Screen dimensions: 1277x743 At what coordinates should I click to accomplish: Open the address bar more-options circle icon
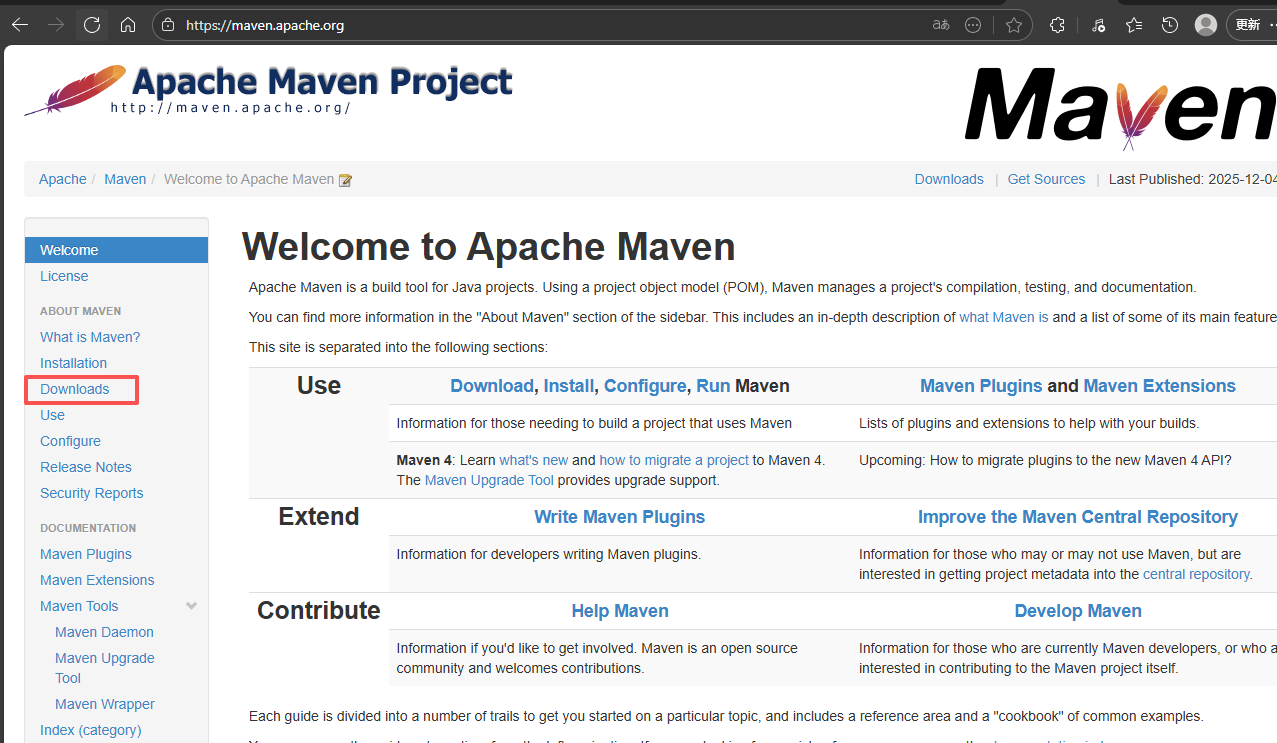973,25
